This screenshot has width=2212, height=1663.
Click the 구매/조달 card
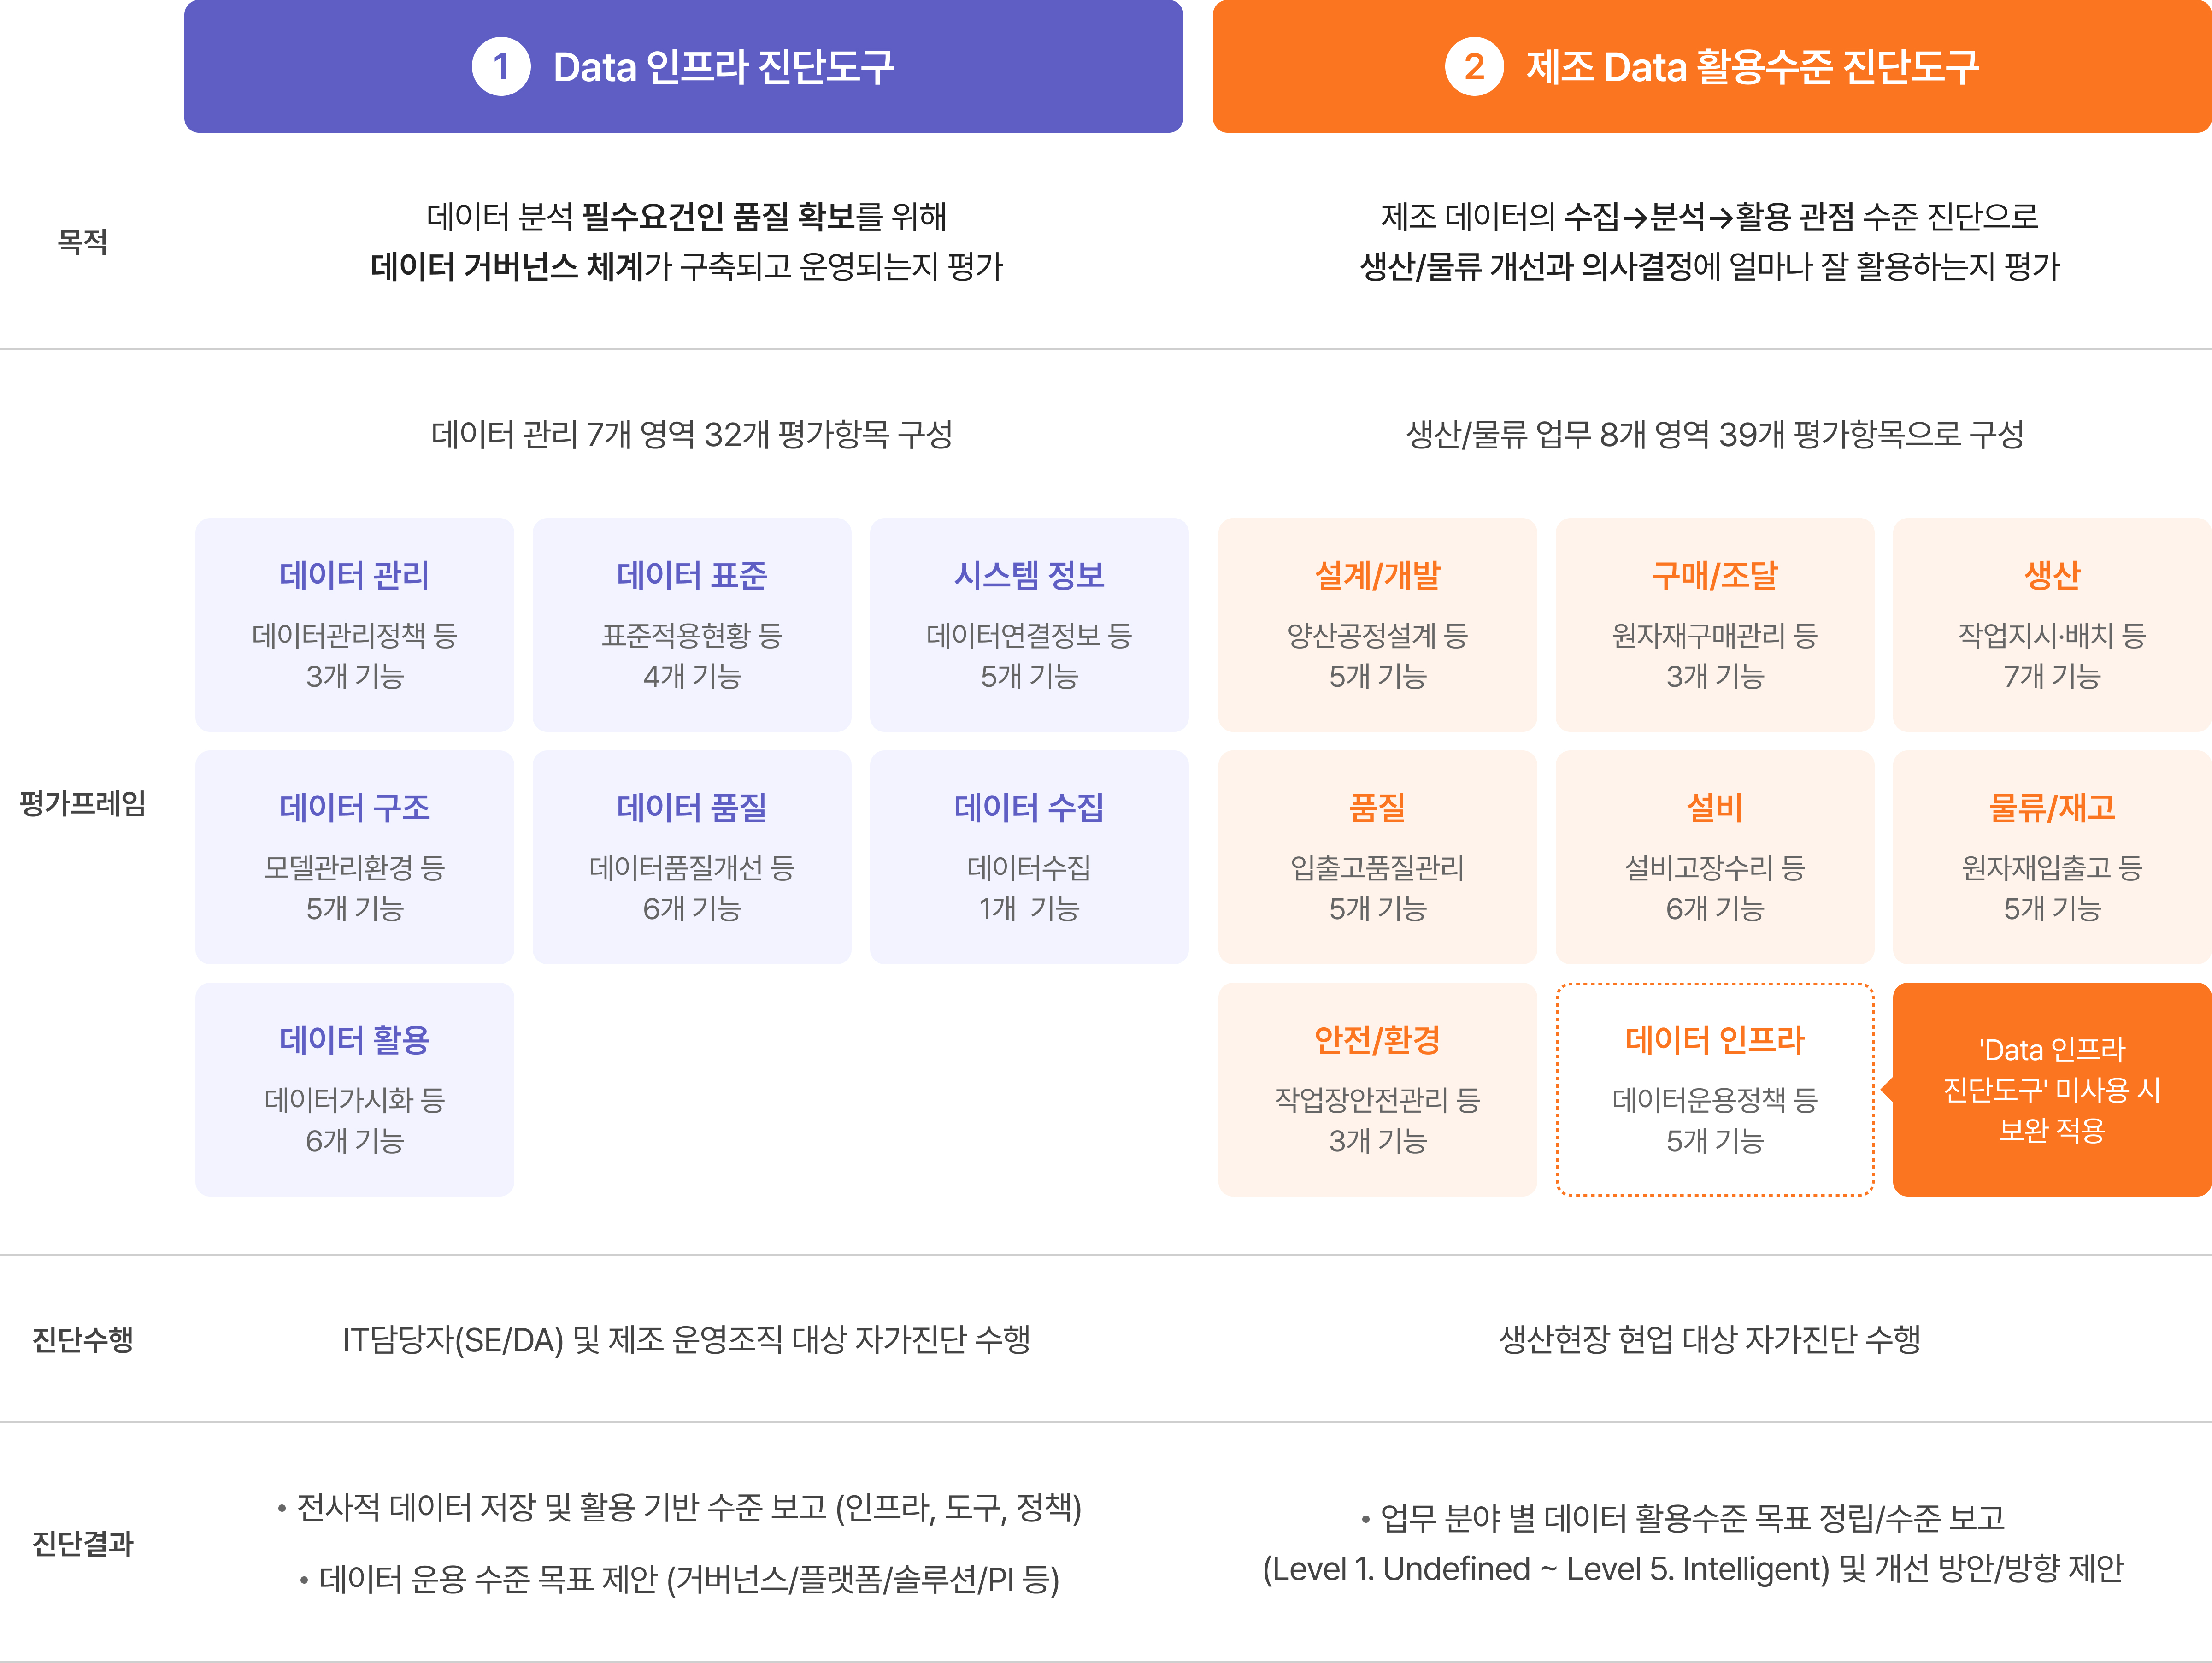coord(1714,624)
